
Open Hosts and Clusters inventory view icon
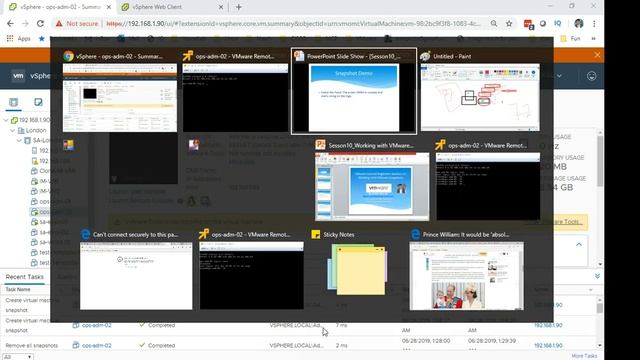(13, 102)
